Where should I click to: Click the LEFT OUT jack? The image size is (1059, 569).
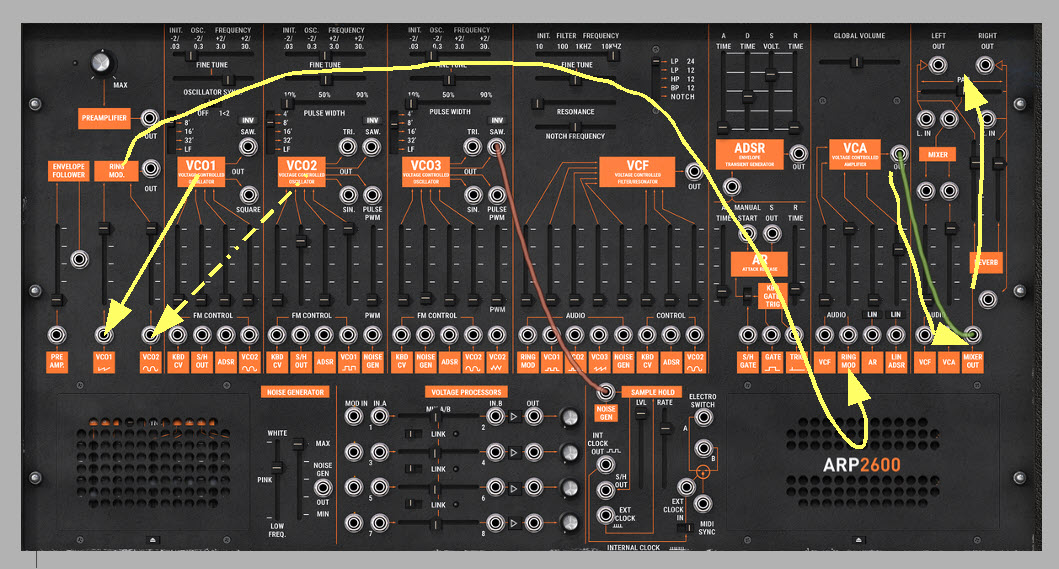click(x=937, y=65)
